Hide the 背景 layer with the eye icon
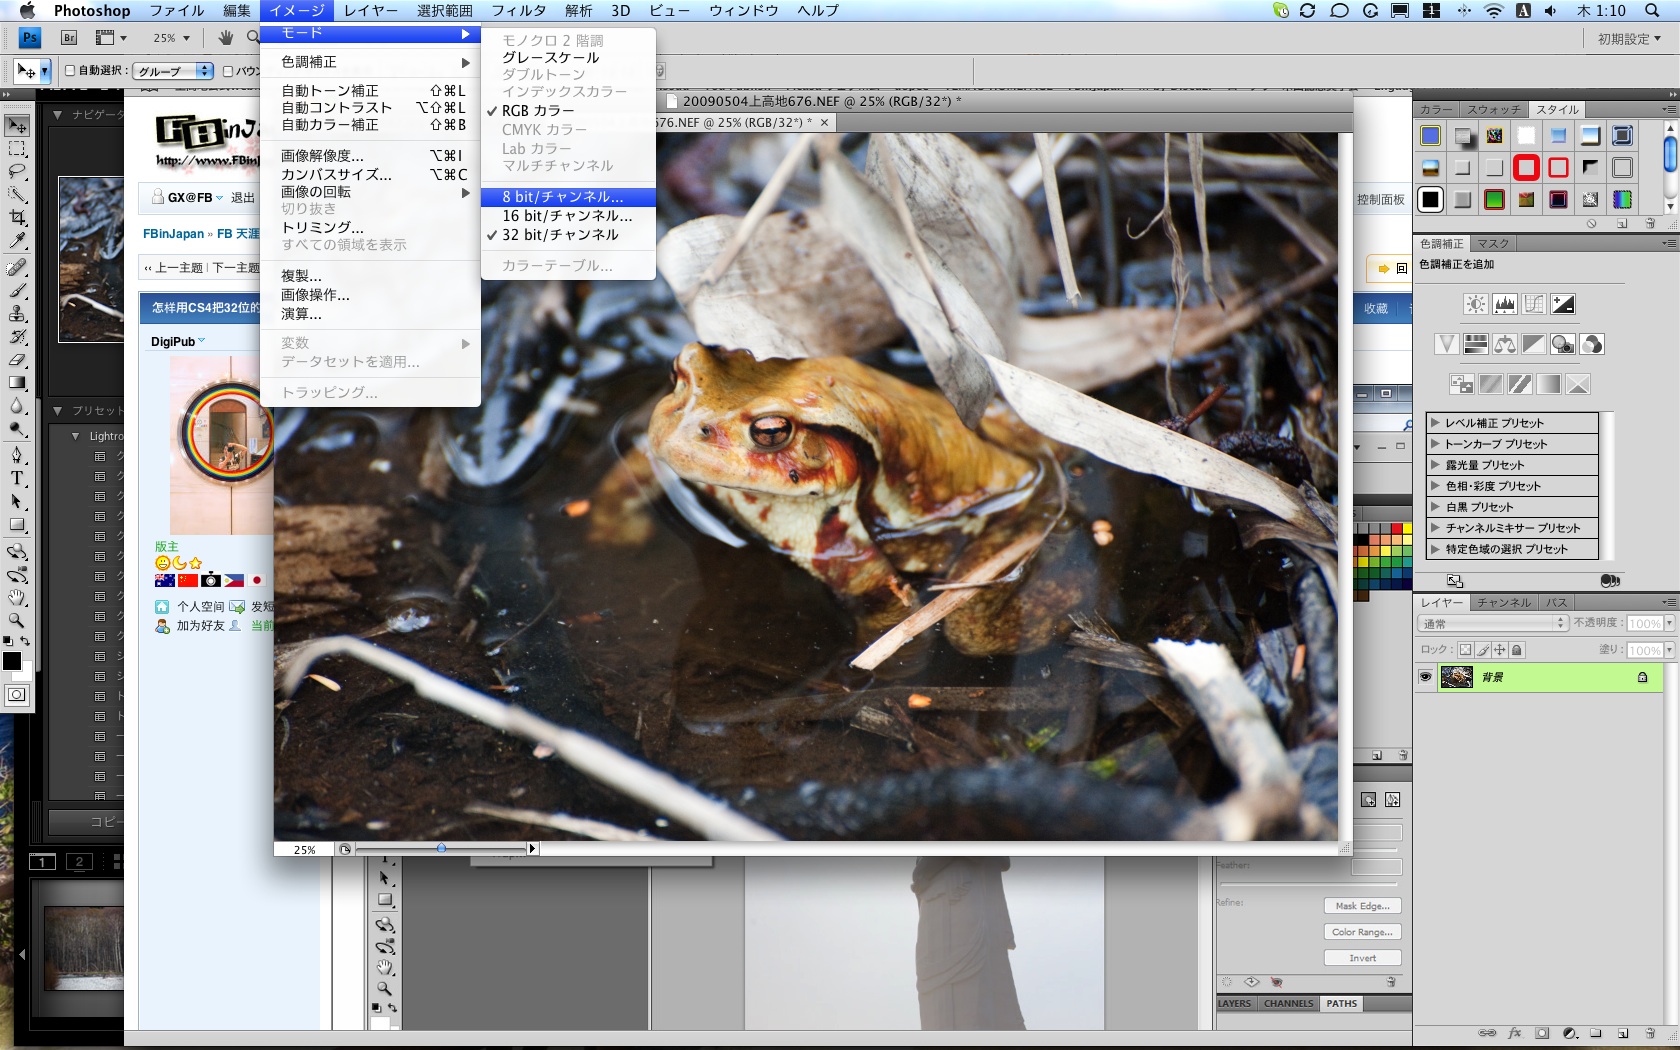Viewport: 1680px width, 1050px height. point(1425,677)
